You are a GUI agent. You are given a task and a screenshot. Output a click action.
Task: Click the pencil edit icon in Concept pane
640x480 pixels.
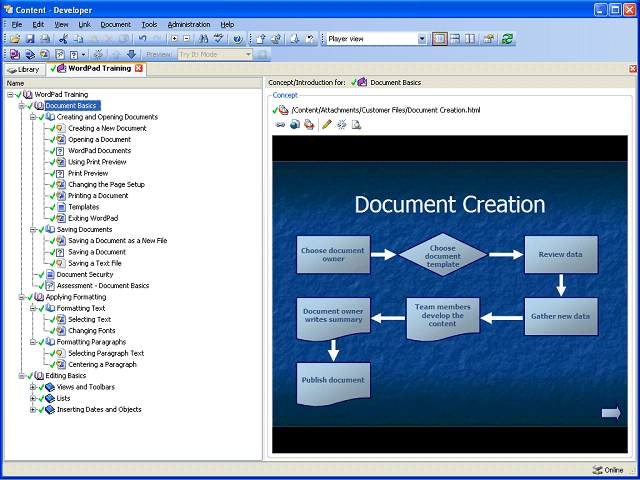click(x=327, y=124)
